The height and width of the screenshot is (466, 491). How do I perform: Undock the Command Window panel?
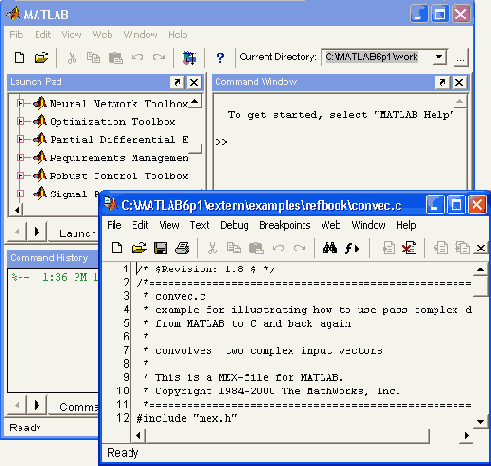(x=442, y=82)
